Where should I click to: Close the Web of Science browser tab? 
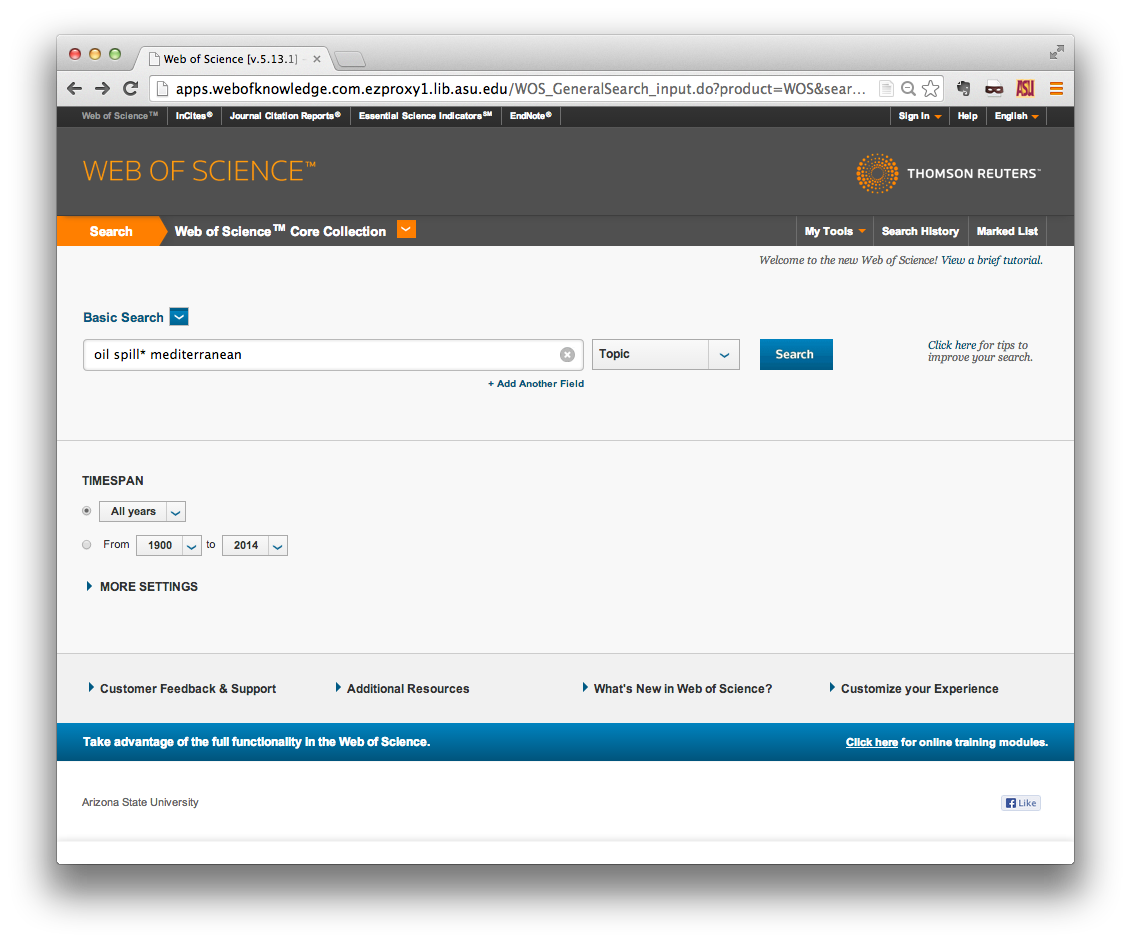tap(317, 59)
